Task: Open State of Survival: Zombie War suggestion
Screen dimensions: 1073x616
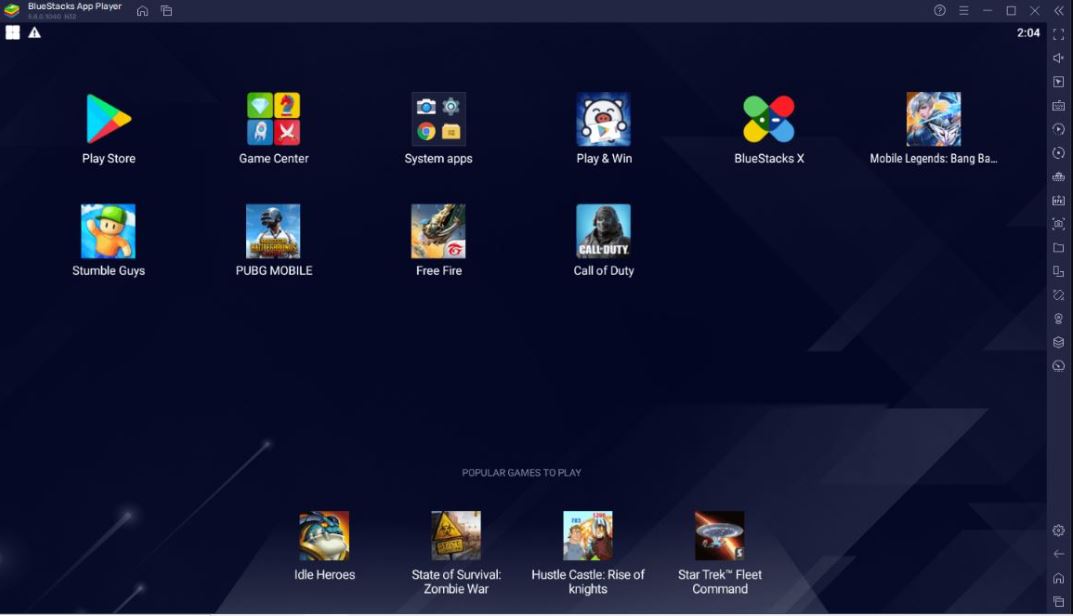Action: coord(456,537)
